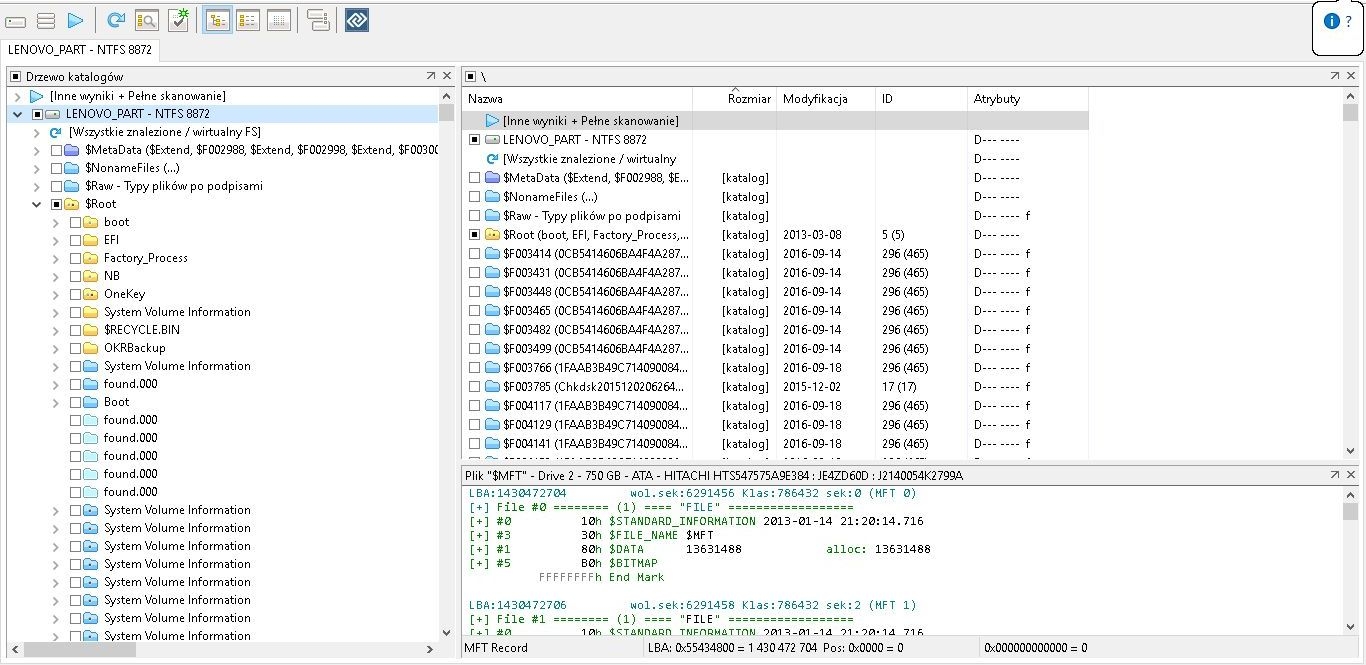This screenshot has width=1366, height=665.
Task: Click the file list vertical scrollbar down arrow
Action: 1350,451
